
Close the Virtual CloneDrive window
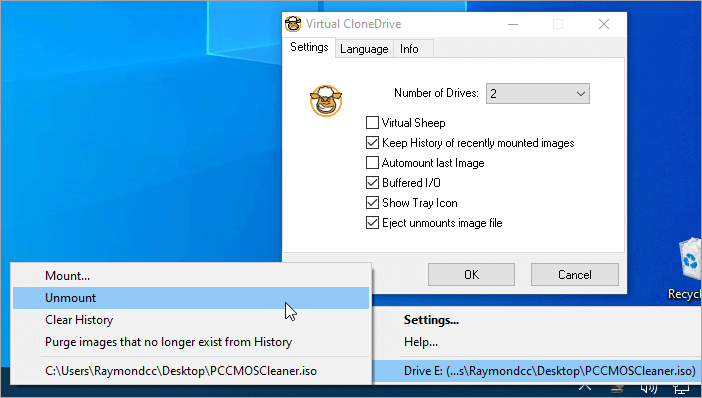coord(604,24)
